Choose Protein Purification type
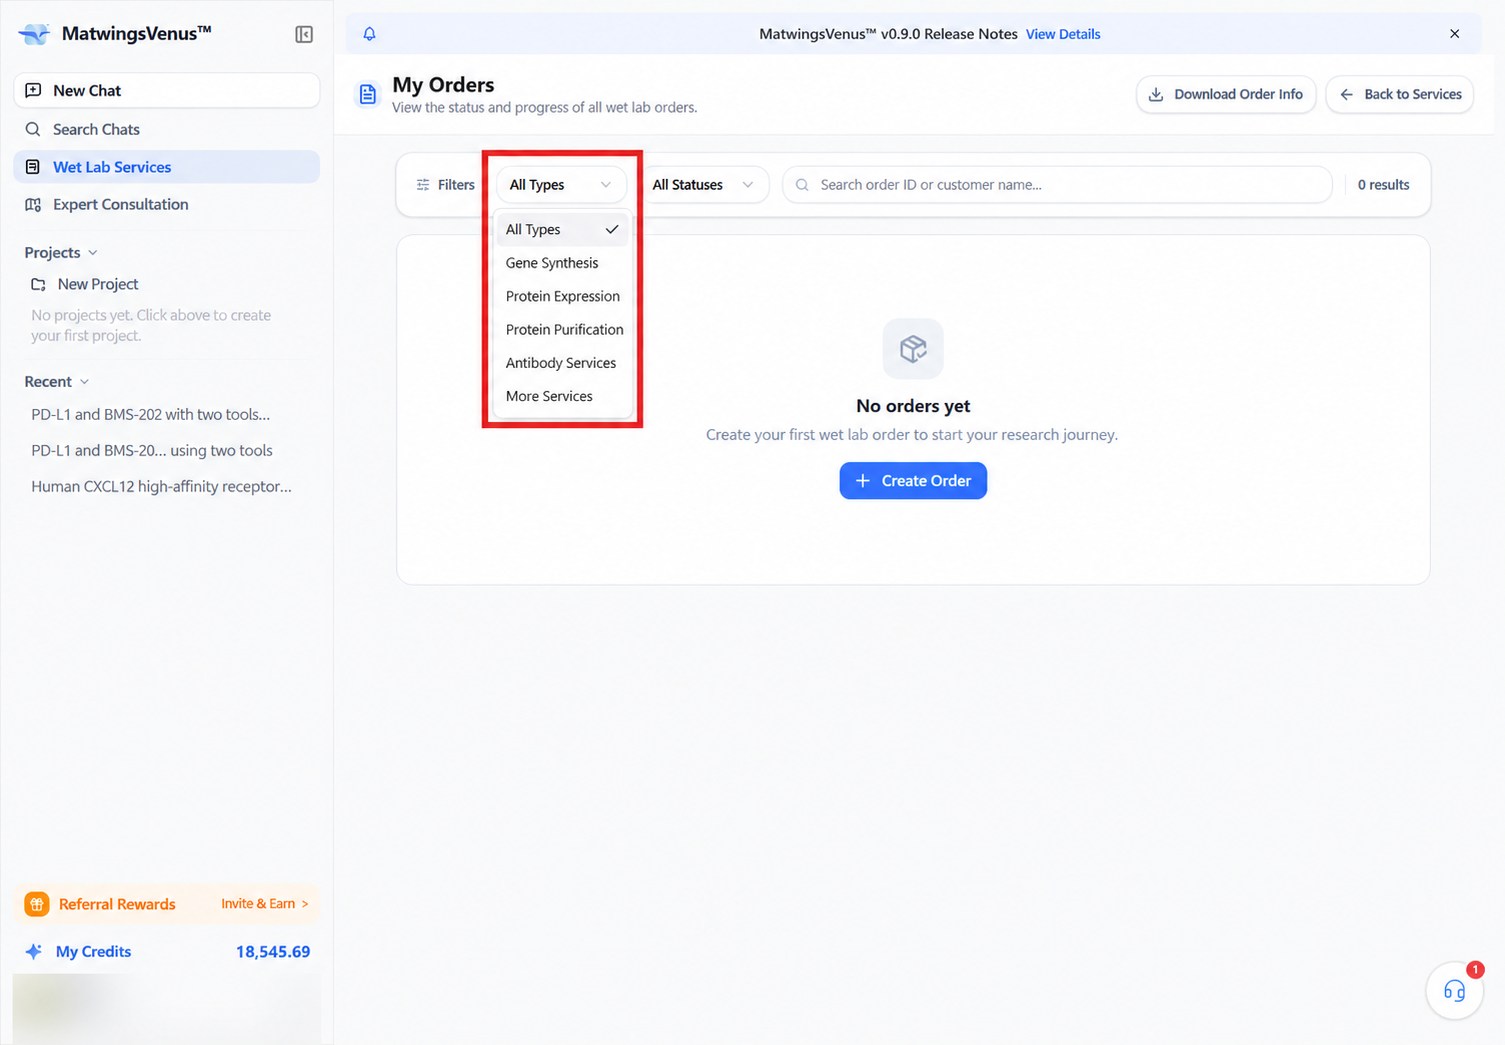Screen dimensions: 1505x1045 (x=562, y=329)
